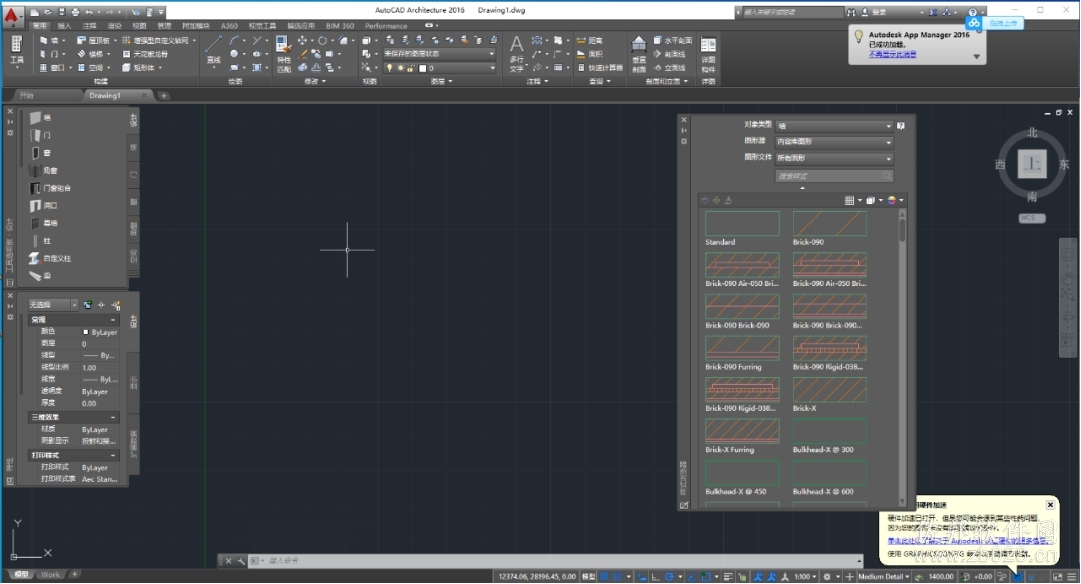Screen dimensions: 1081x584
Task: Click the Multiline Text (多行文字) tool
Action: pos(516,54)
